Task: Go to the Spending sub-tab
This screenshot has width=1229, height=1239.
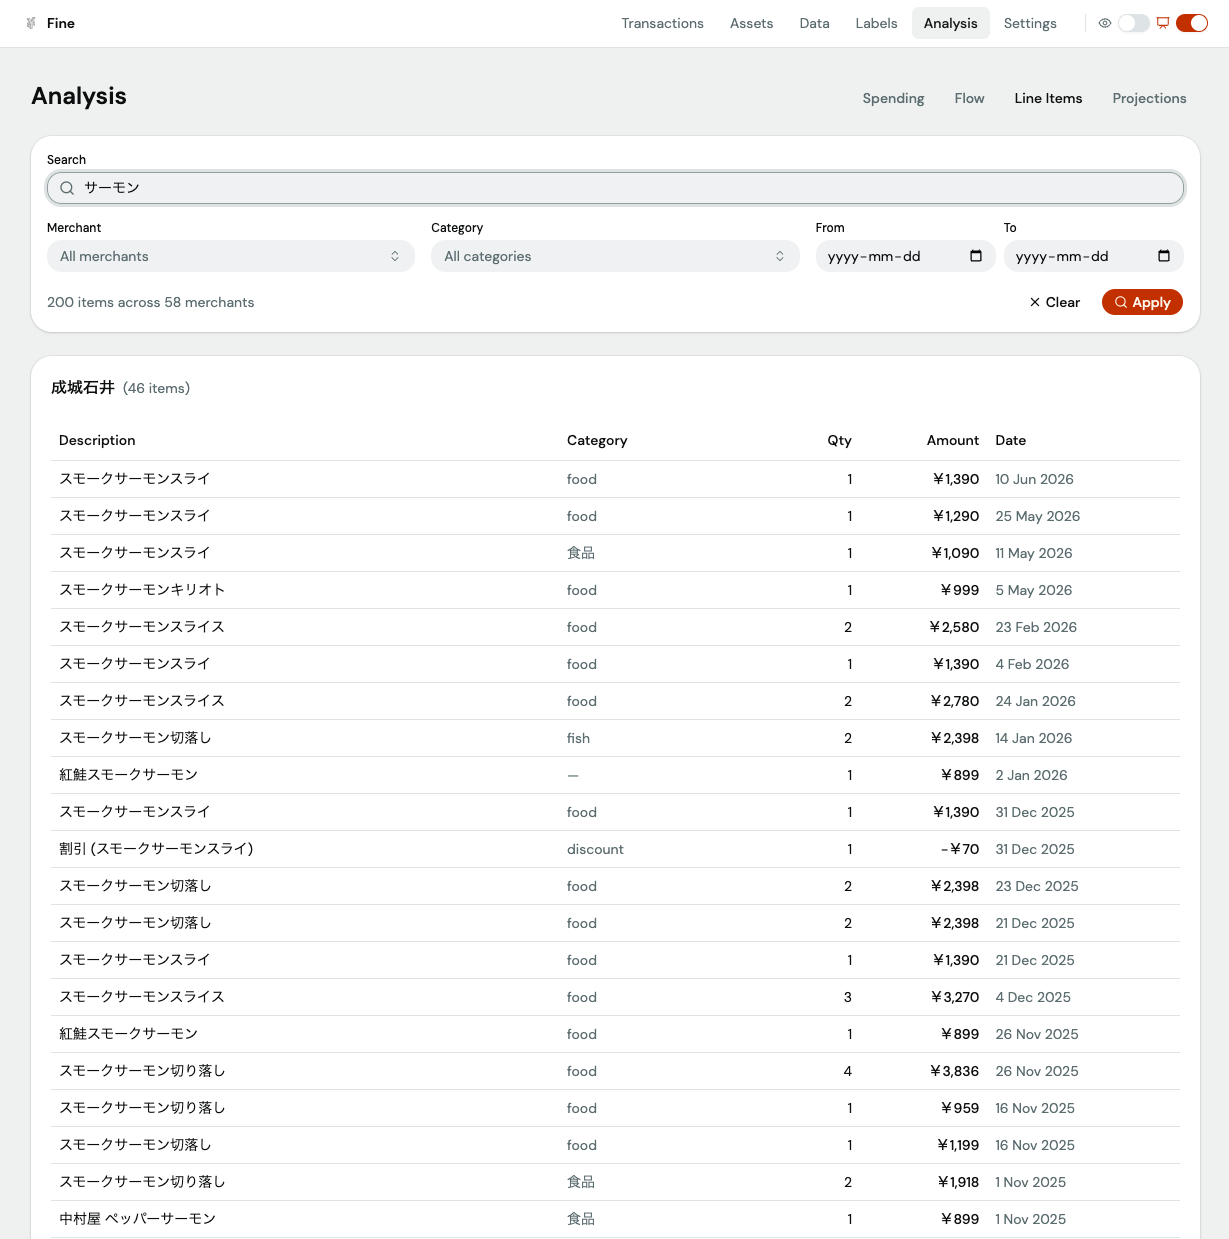Action: [893, 98]
